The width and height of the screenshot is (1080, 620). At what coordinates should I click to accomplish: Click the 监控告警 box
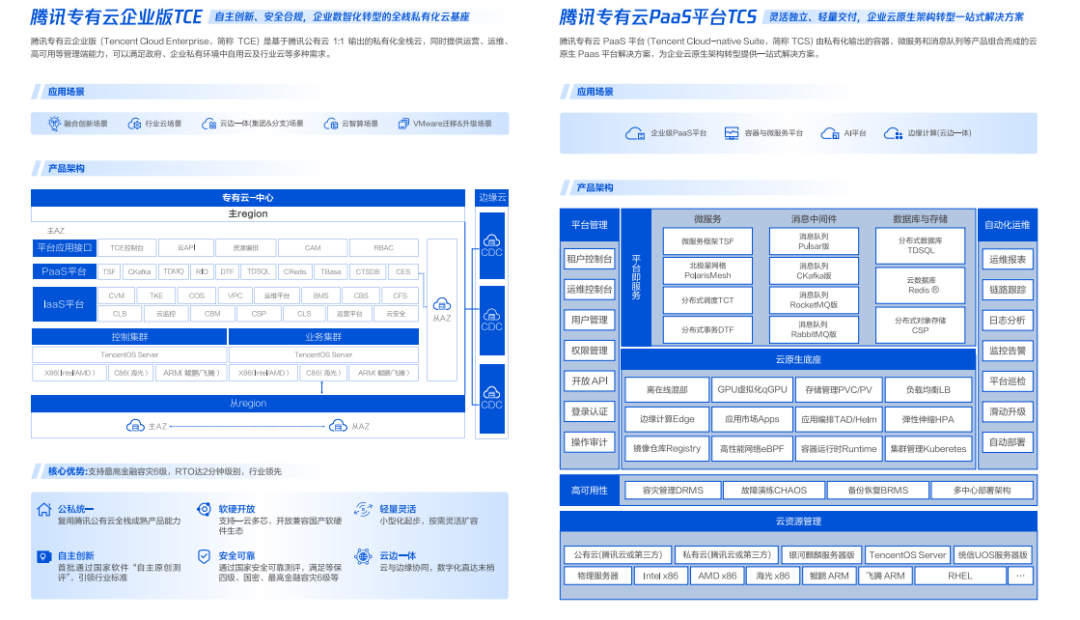pyautogui.click(x=1008, y=350)
